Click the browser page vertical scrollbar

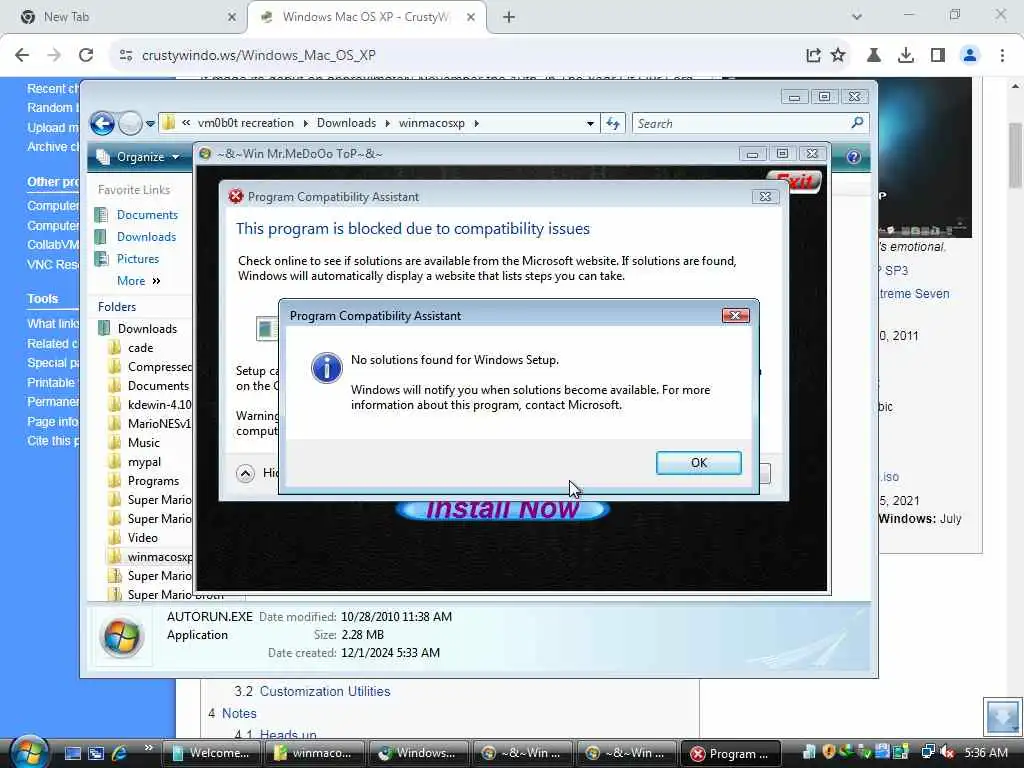coord(1016,155)
